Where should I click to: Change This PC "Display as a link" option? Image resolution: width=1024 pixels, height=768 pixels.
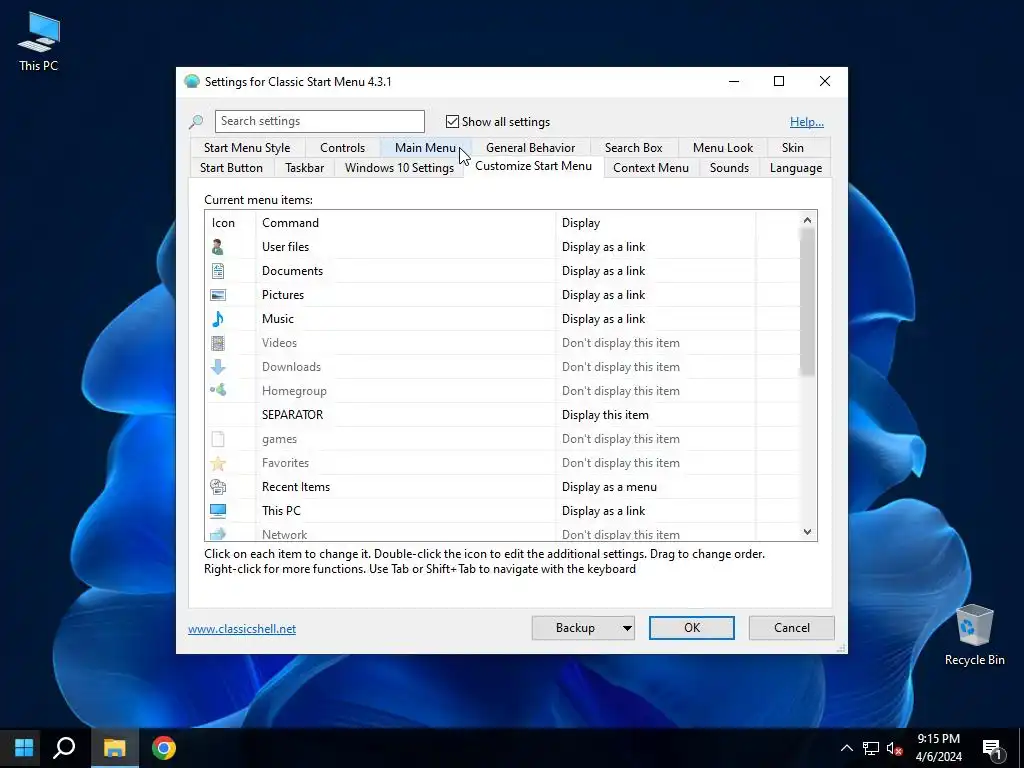(x=603, y=511)
